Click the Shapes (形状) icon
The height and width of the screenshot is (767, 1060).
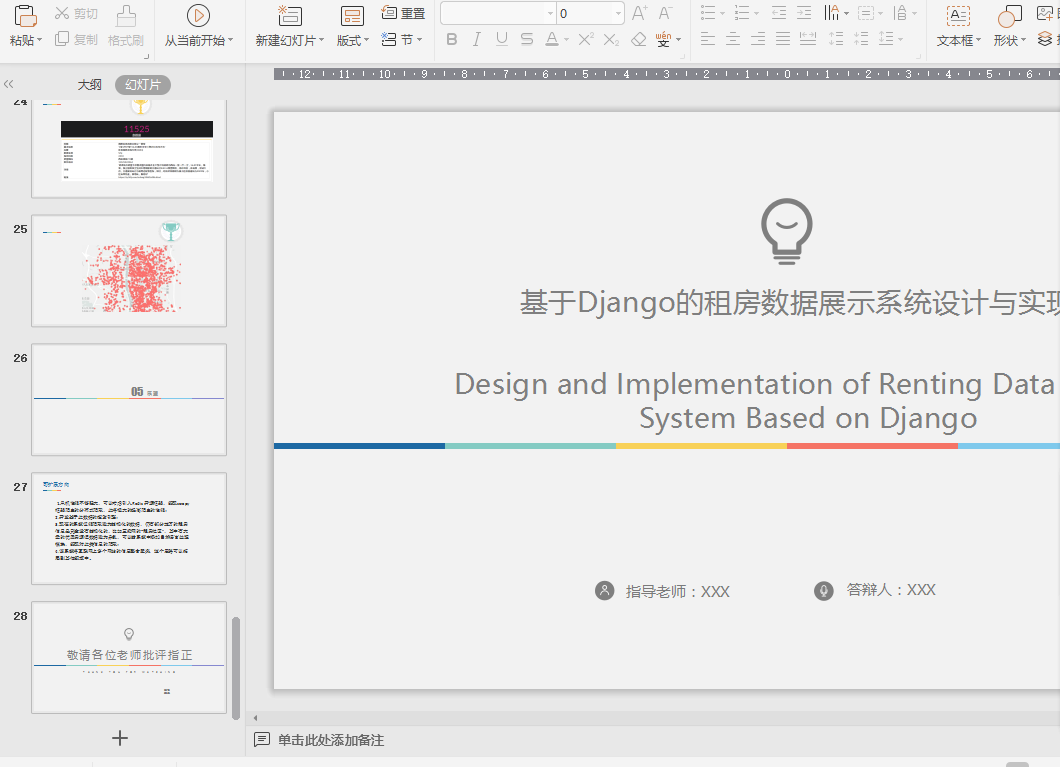[x=1009, y=15]
